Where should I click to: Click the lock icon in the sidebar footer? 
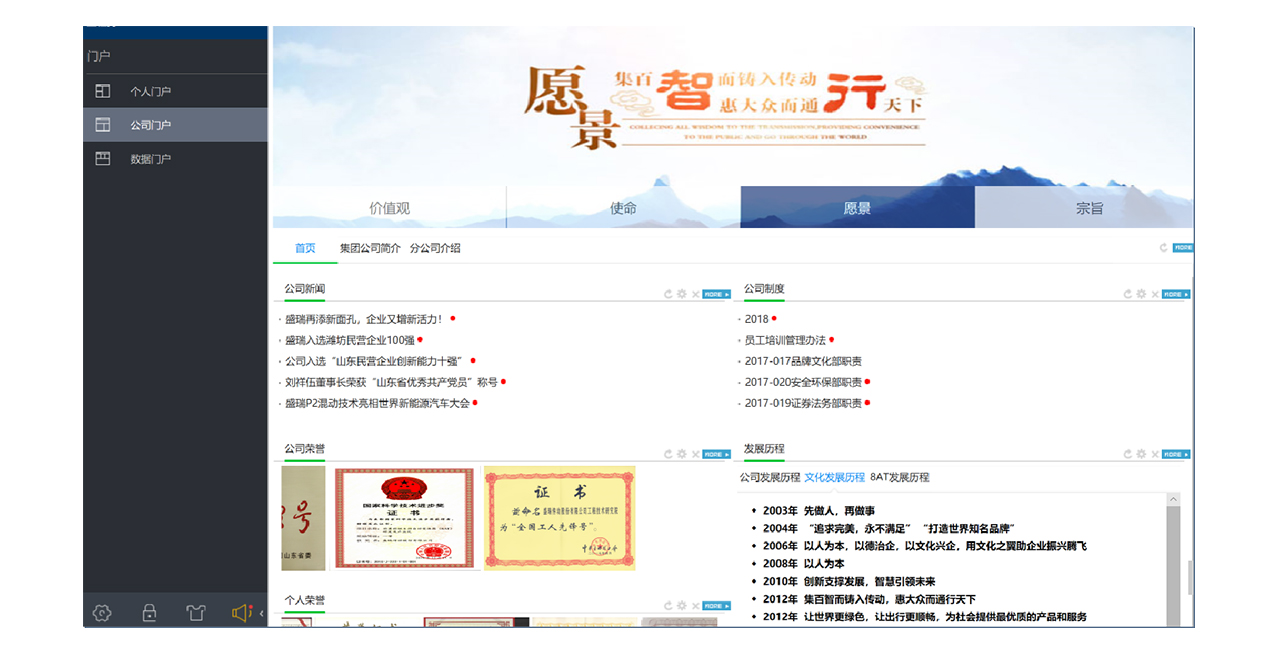[x=149, y=613]
